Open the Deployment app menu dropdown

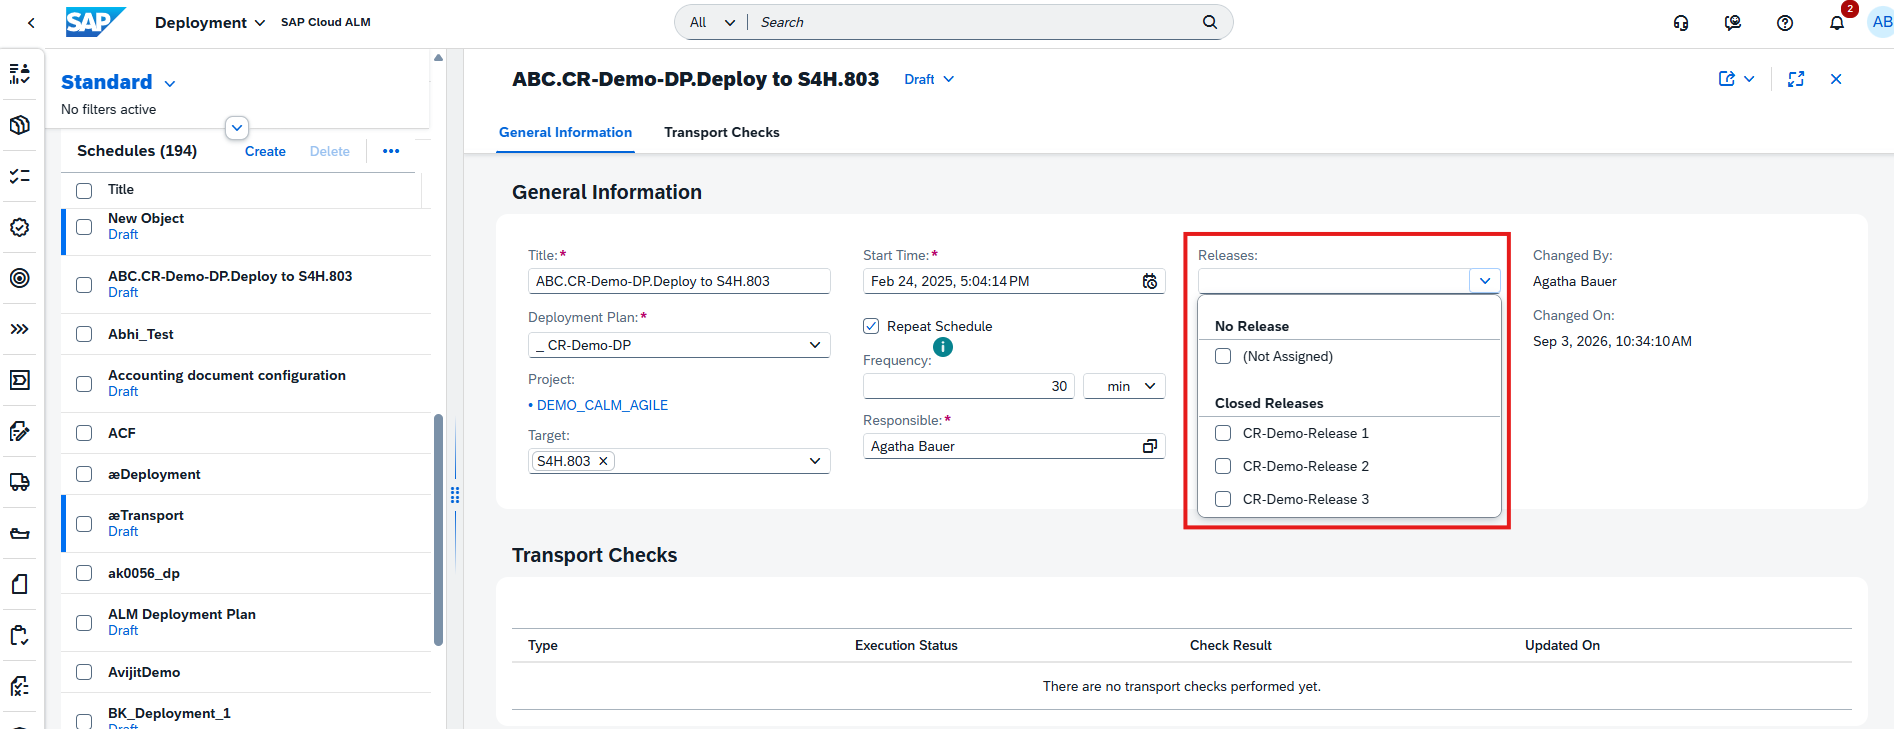[x=210, y=22]
